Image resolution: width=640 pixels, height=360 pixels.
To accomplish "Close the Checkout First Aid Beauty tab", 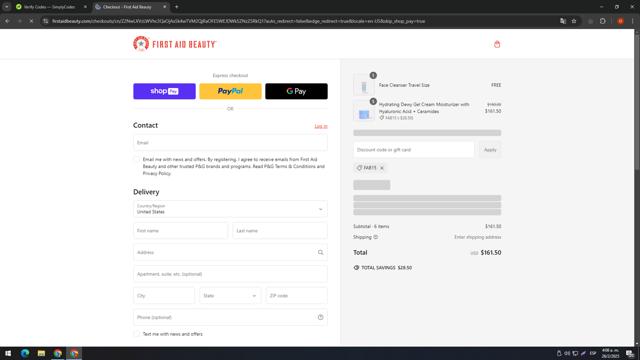I will point(164,7).
